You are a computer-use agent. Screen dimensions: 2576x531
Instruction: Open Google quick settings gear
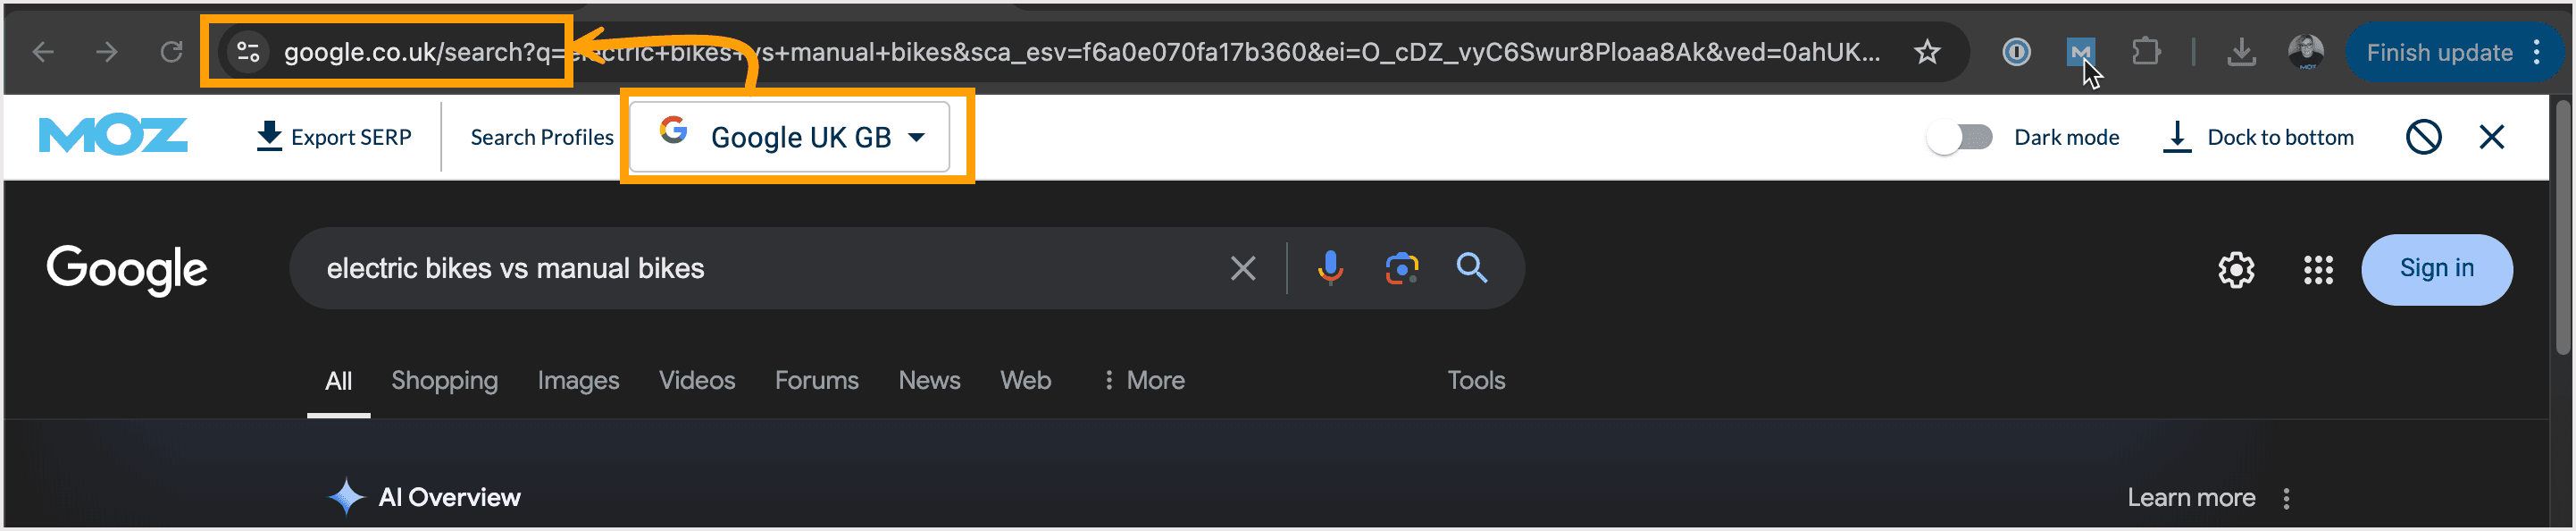[x=2237, y=269]
